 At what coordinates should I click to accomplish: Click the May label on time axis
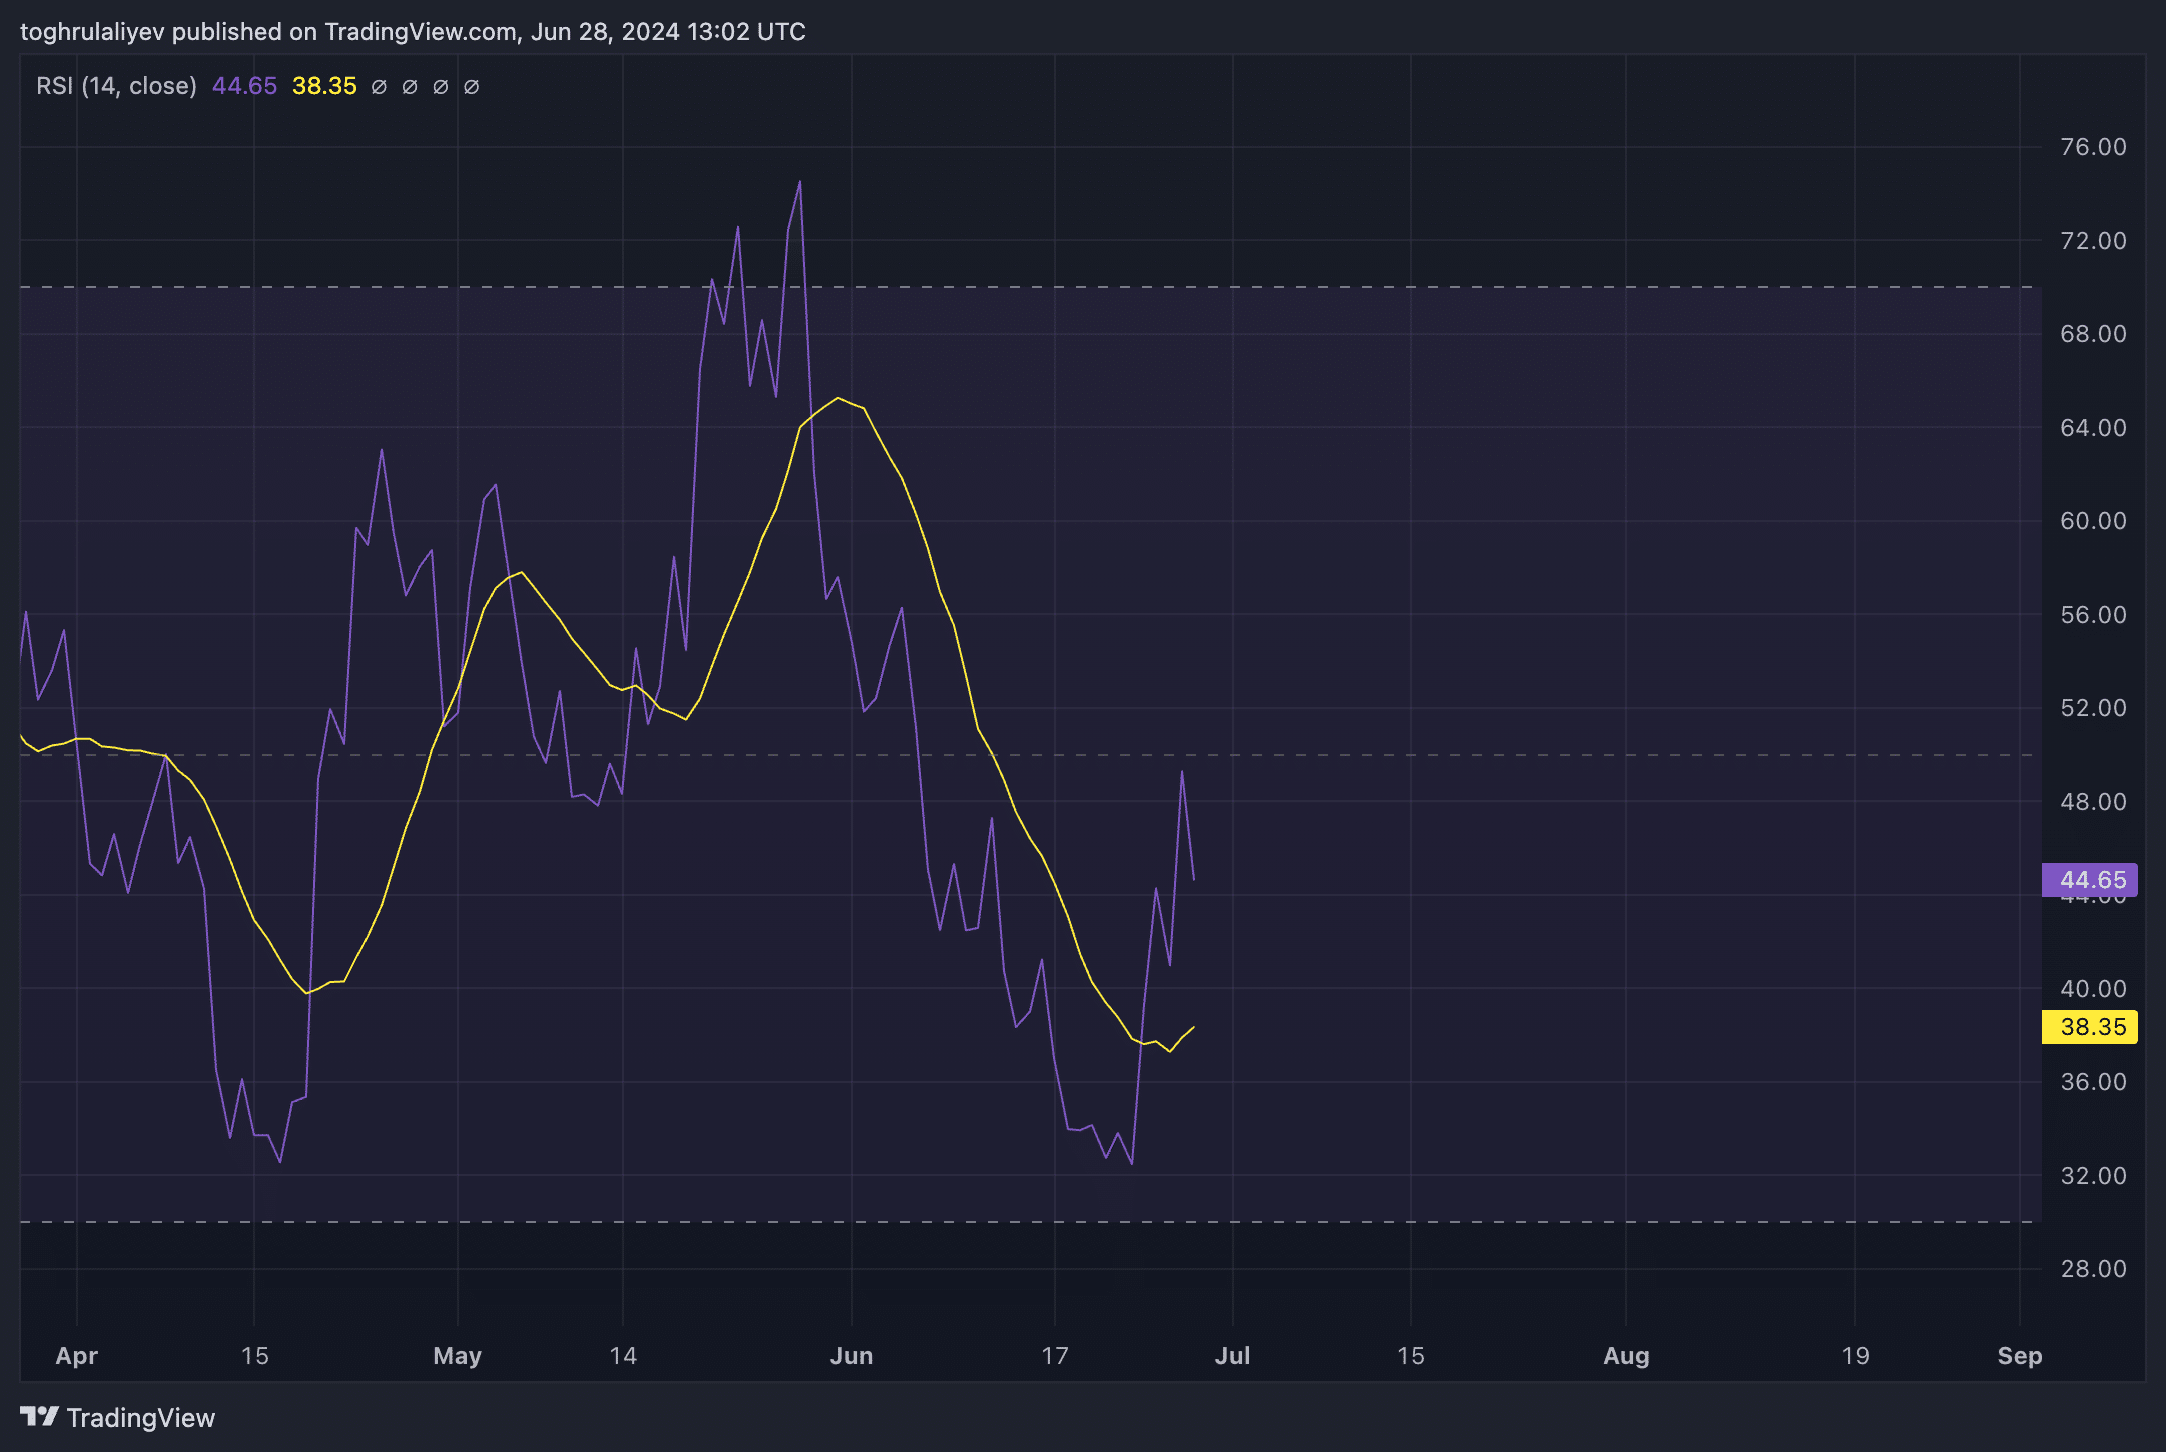point(458,1356)
